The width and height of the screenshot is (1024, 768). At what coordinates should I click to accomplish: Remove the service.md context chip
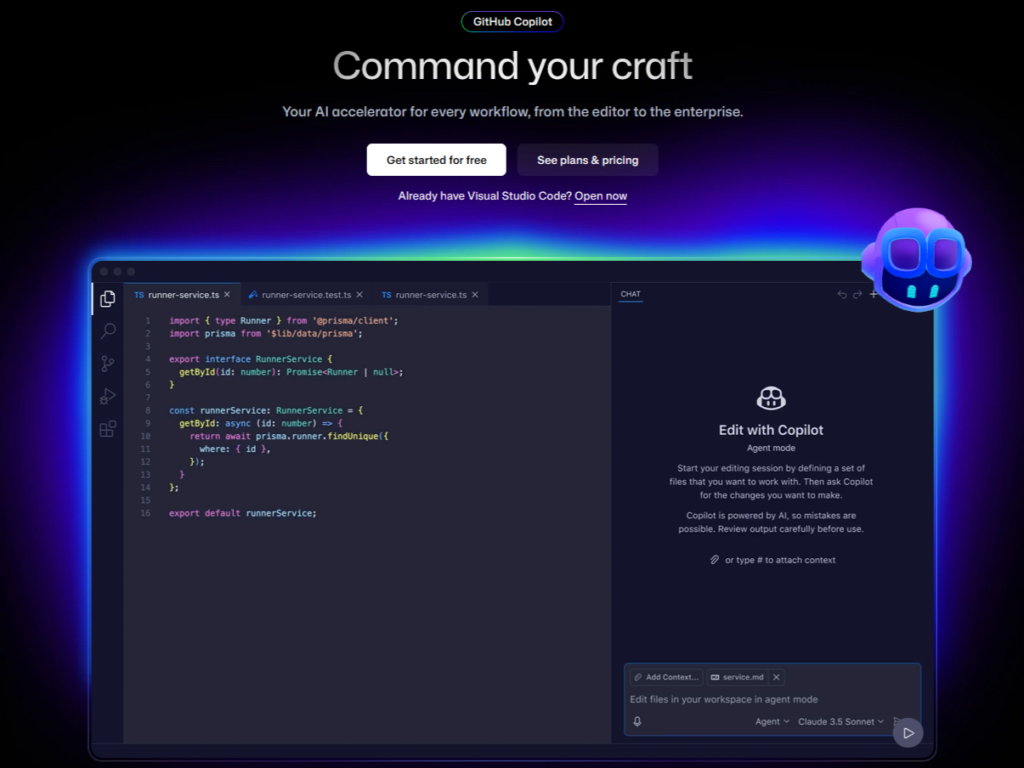(776, 677)
